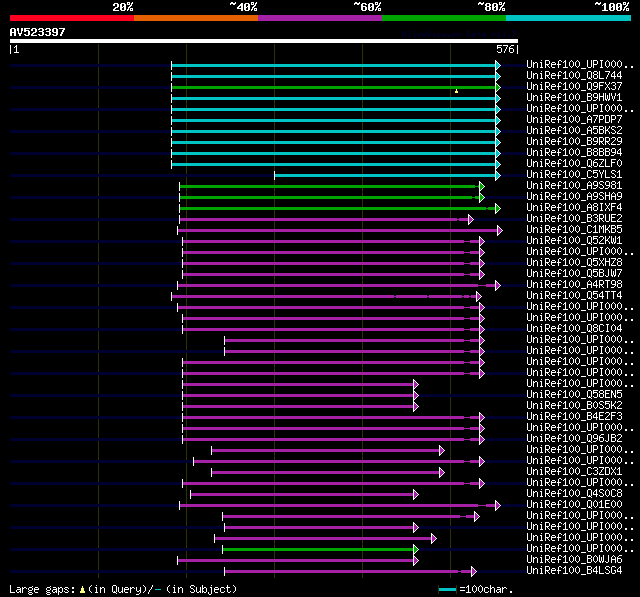Screen dimensions: 640x597
Task: Select hit label UniRef100_B0S5K2
Action: click(574, 406)
